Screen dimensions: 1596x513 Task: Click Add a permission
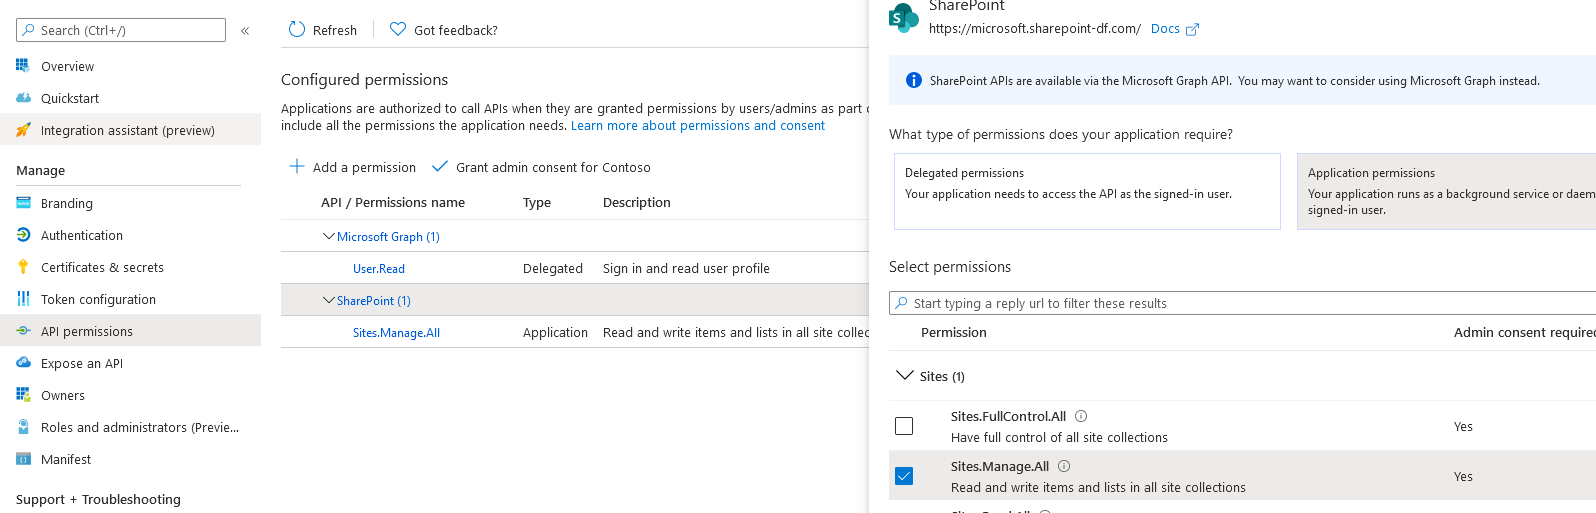[353, 167]
